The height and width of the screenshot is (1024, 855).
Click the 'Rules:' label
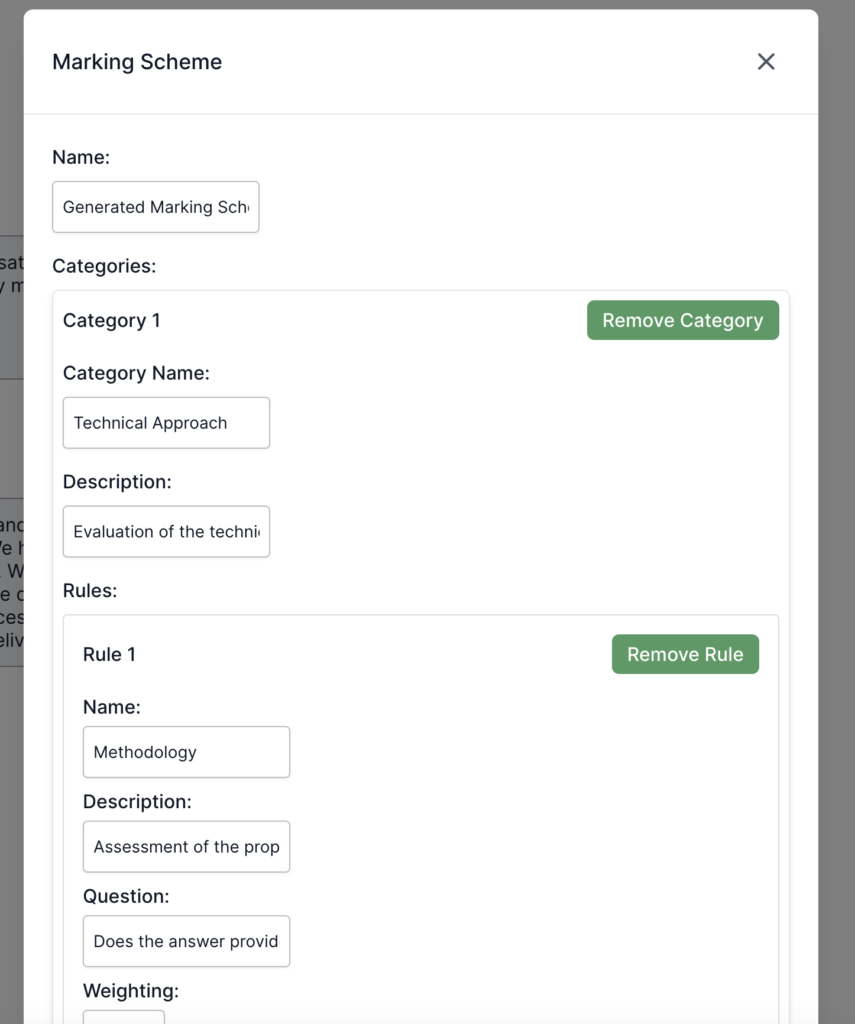pyautogui.click(x=90, y=591)
